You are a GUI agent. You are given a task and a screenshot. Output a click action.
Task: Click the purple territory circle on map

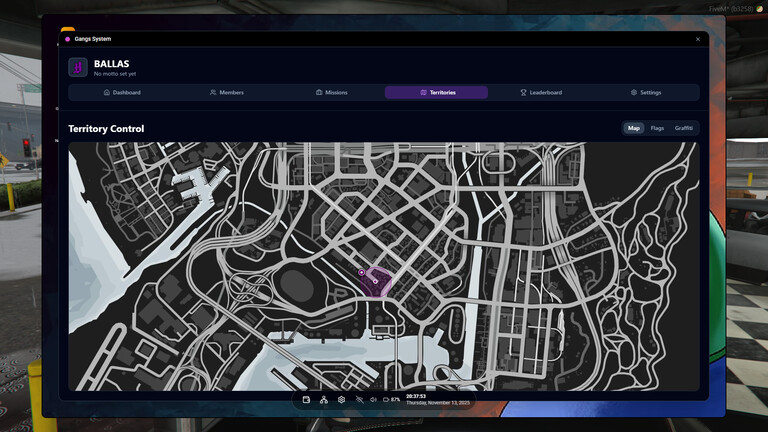click(x=376, y=283)
